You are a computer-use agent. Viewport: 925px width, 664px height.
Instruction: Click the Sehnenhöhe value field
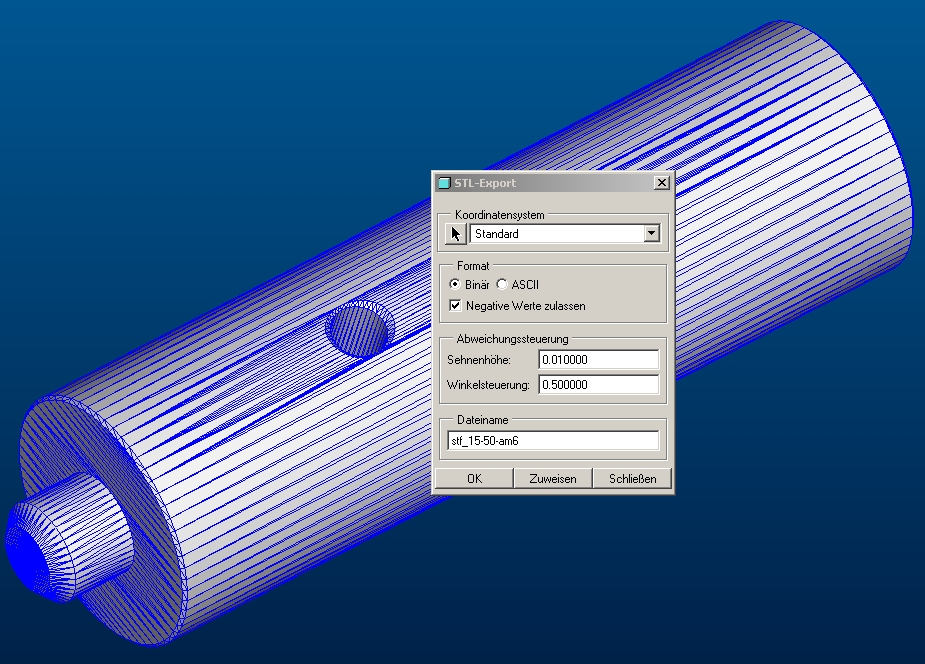[x=598, y=360]
